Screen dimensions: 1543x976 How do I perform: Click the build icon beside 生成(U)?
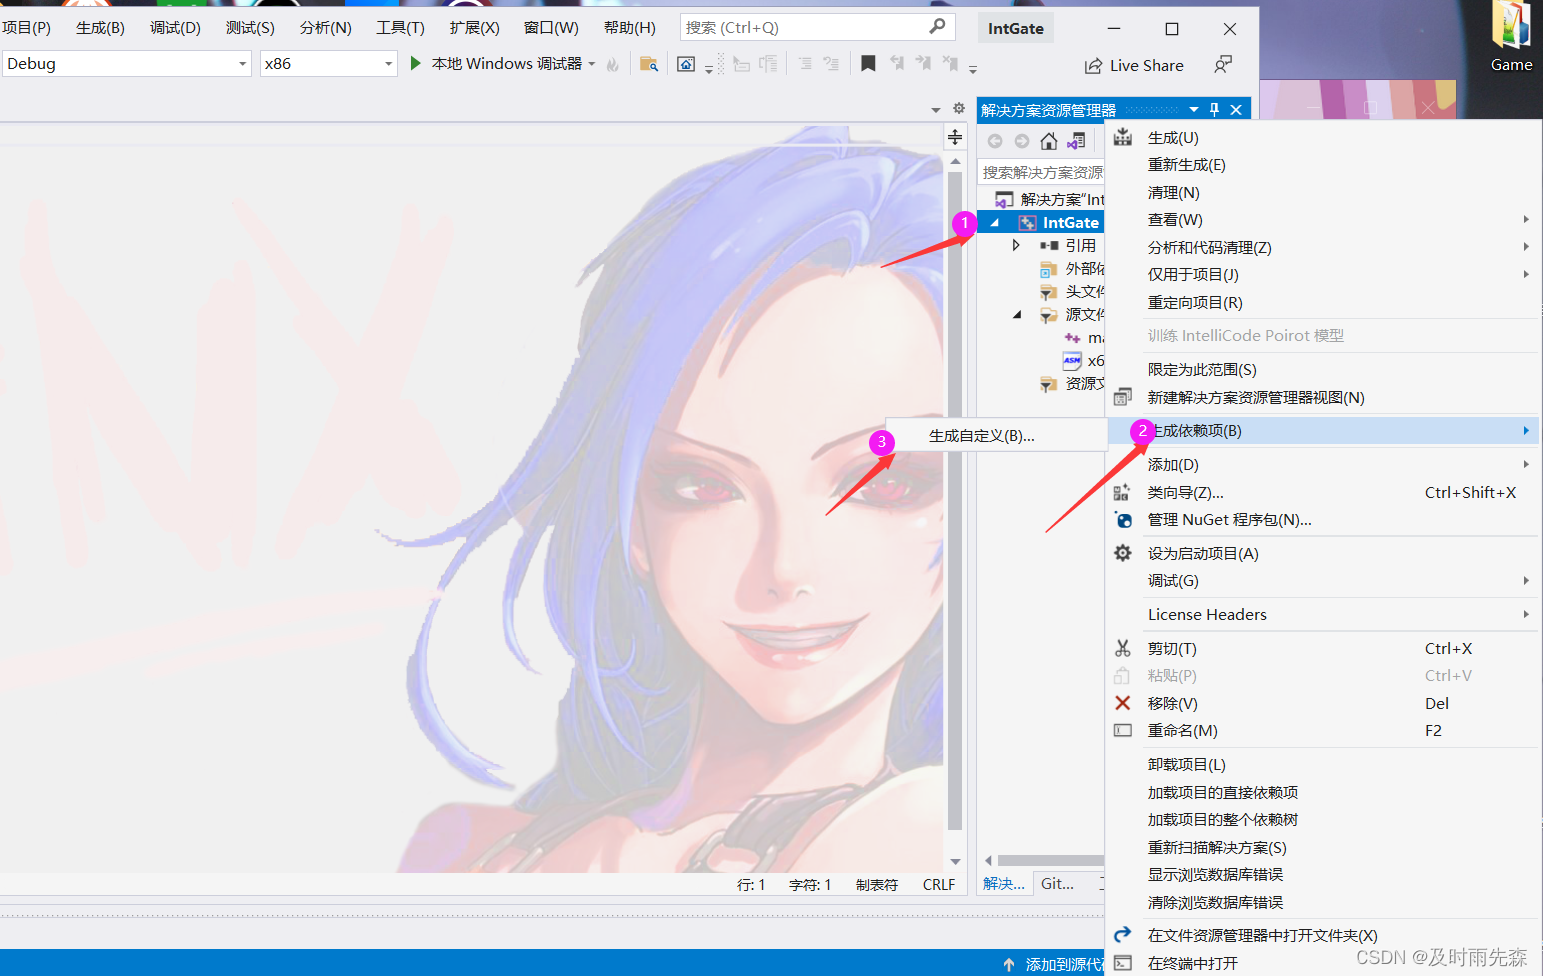1123,137
